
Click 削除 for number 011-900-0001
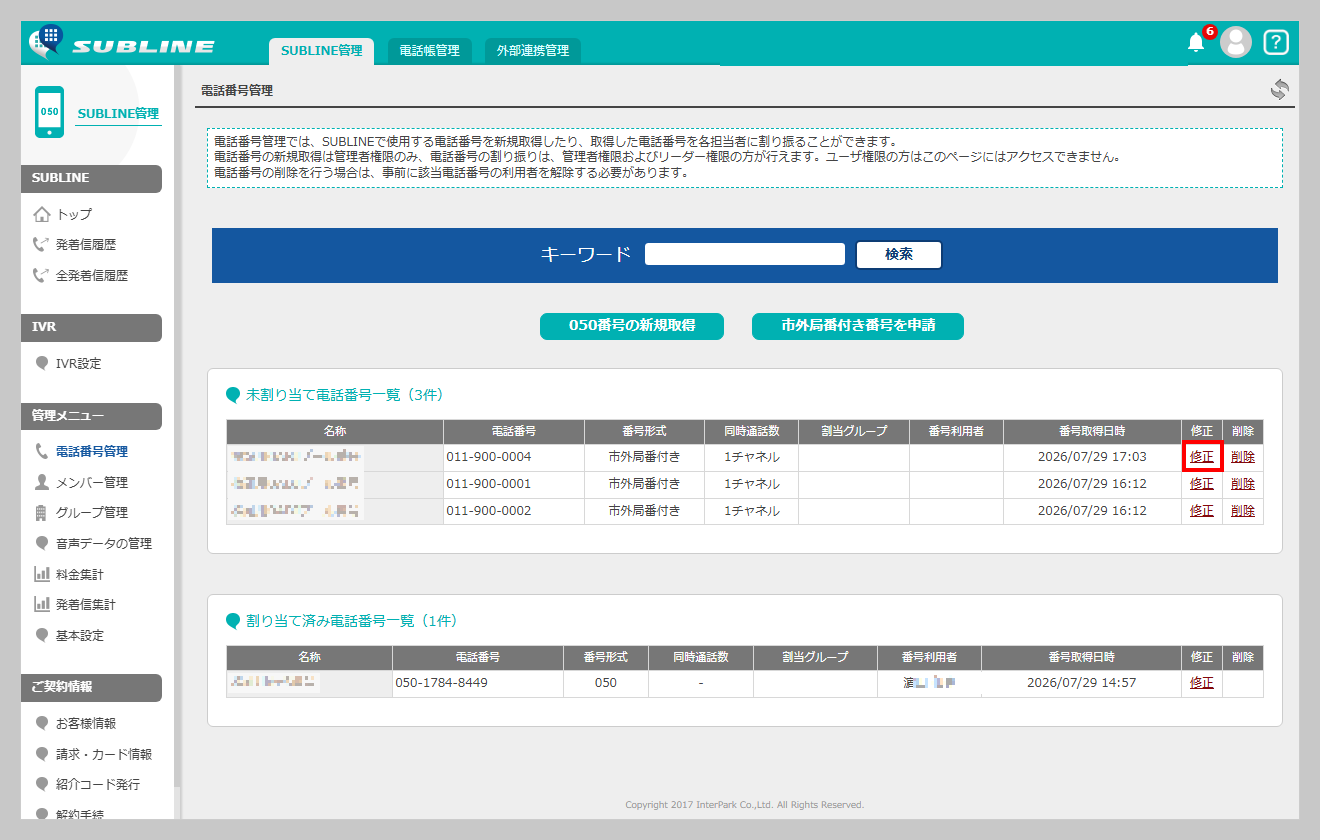(x=1243, y=483)
